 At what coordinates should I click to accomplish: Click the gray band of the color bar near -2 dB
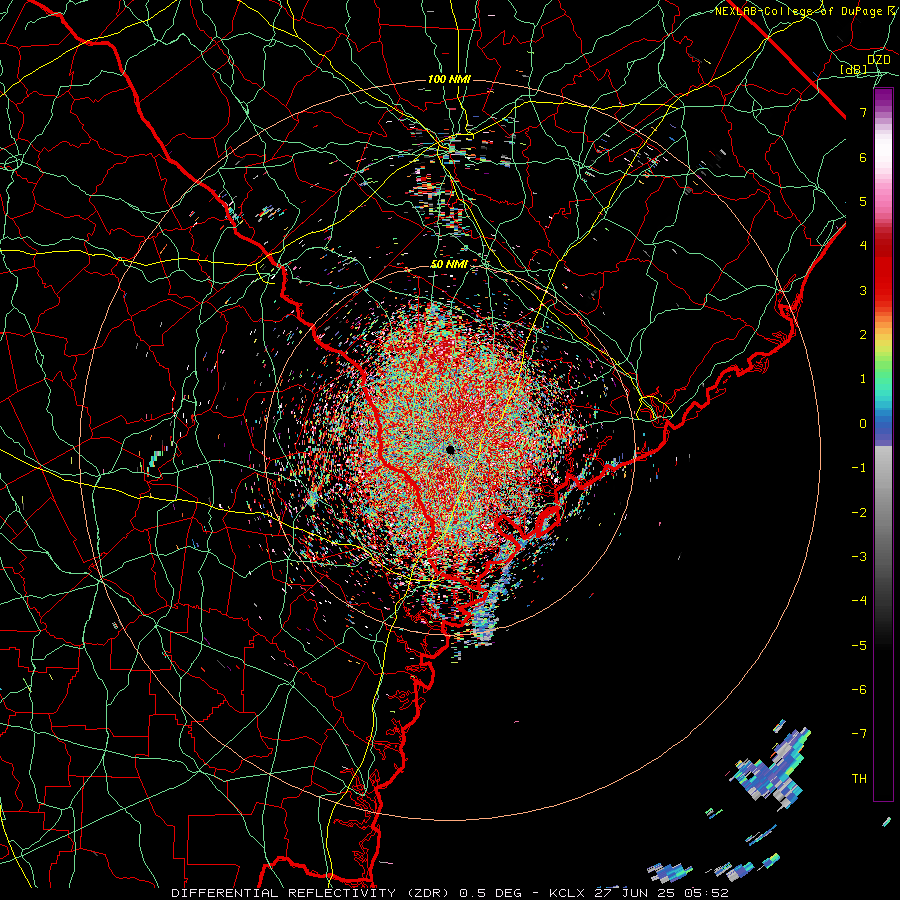883,511
